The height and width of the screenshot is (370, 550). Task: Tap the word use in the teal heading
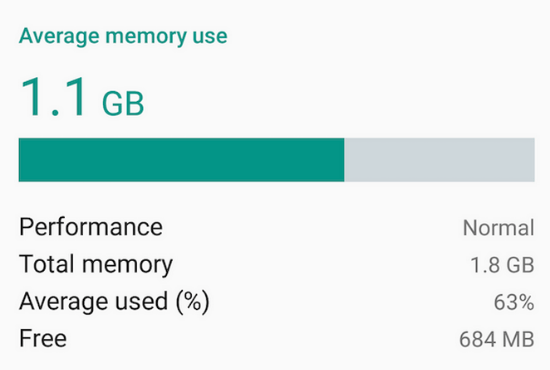tap(210, 37)
